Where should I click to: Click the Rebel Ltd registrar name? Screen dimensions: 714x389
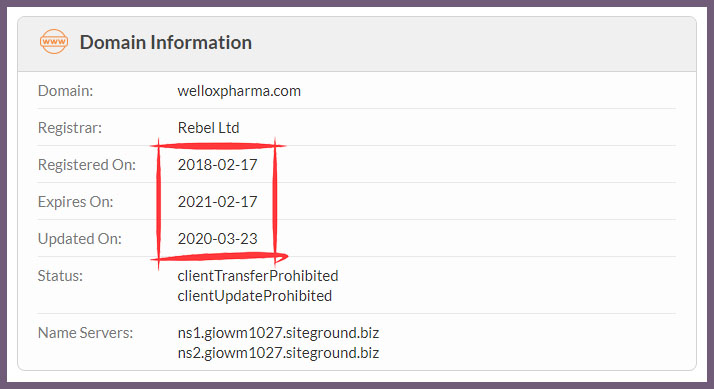point(209,128)
